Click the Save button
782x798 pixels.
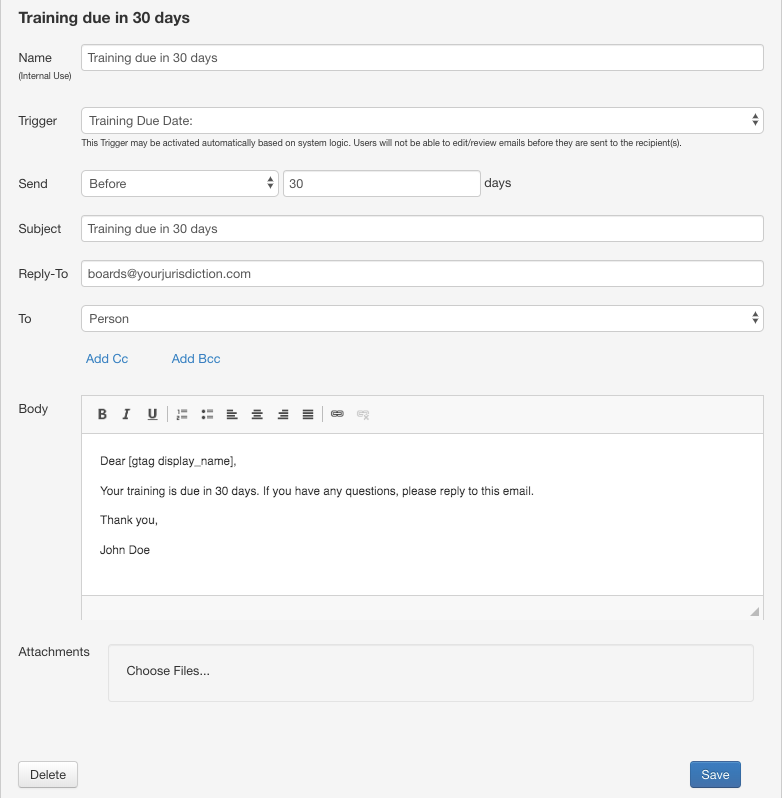(x=715, y=775)
